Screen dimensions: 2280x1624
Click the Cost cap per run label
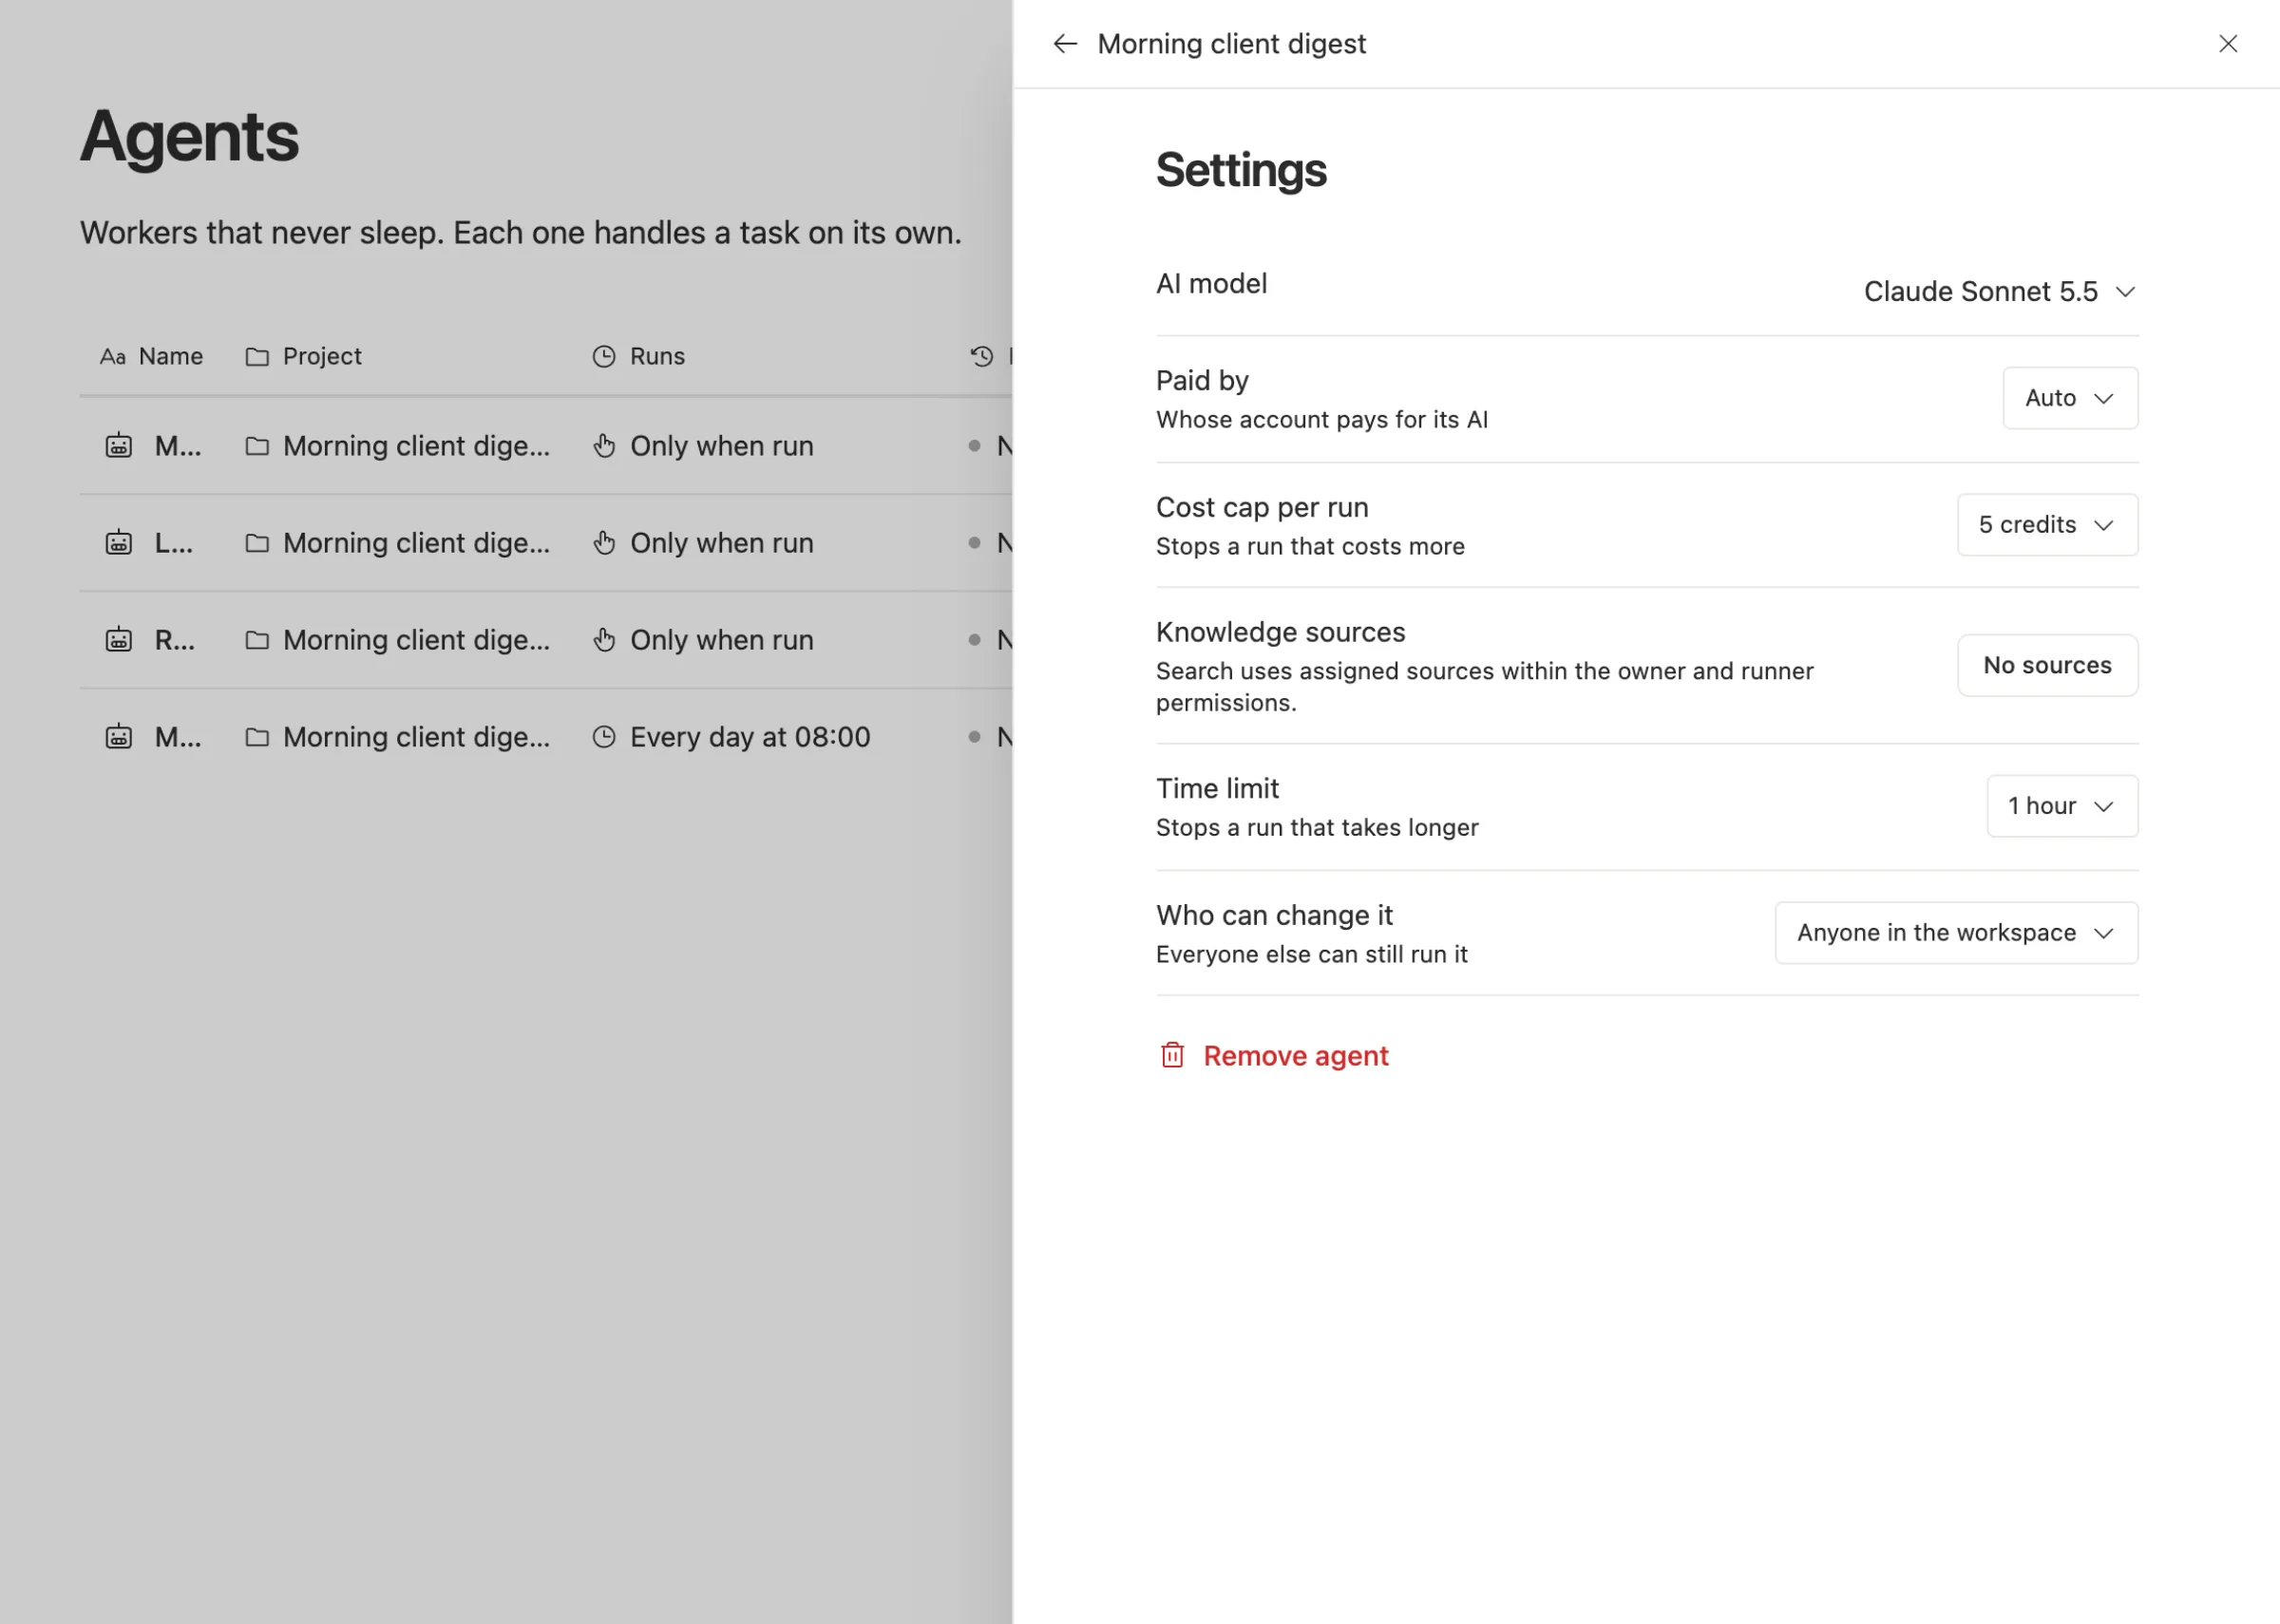click(x=1262, y=507)
